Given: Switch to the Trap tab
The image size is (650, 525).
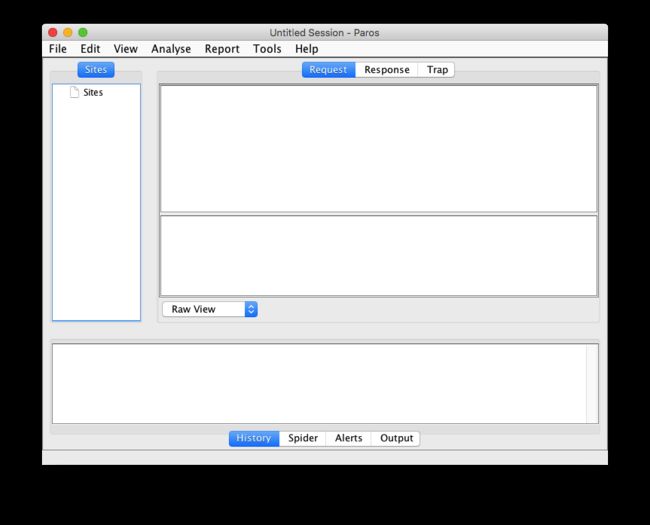Looking at the screenshot, I should (x=437, y=70).
